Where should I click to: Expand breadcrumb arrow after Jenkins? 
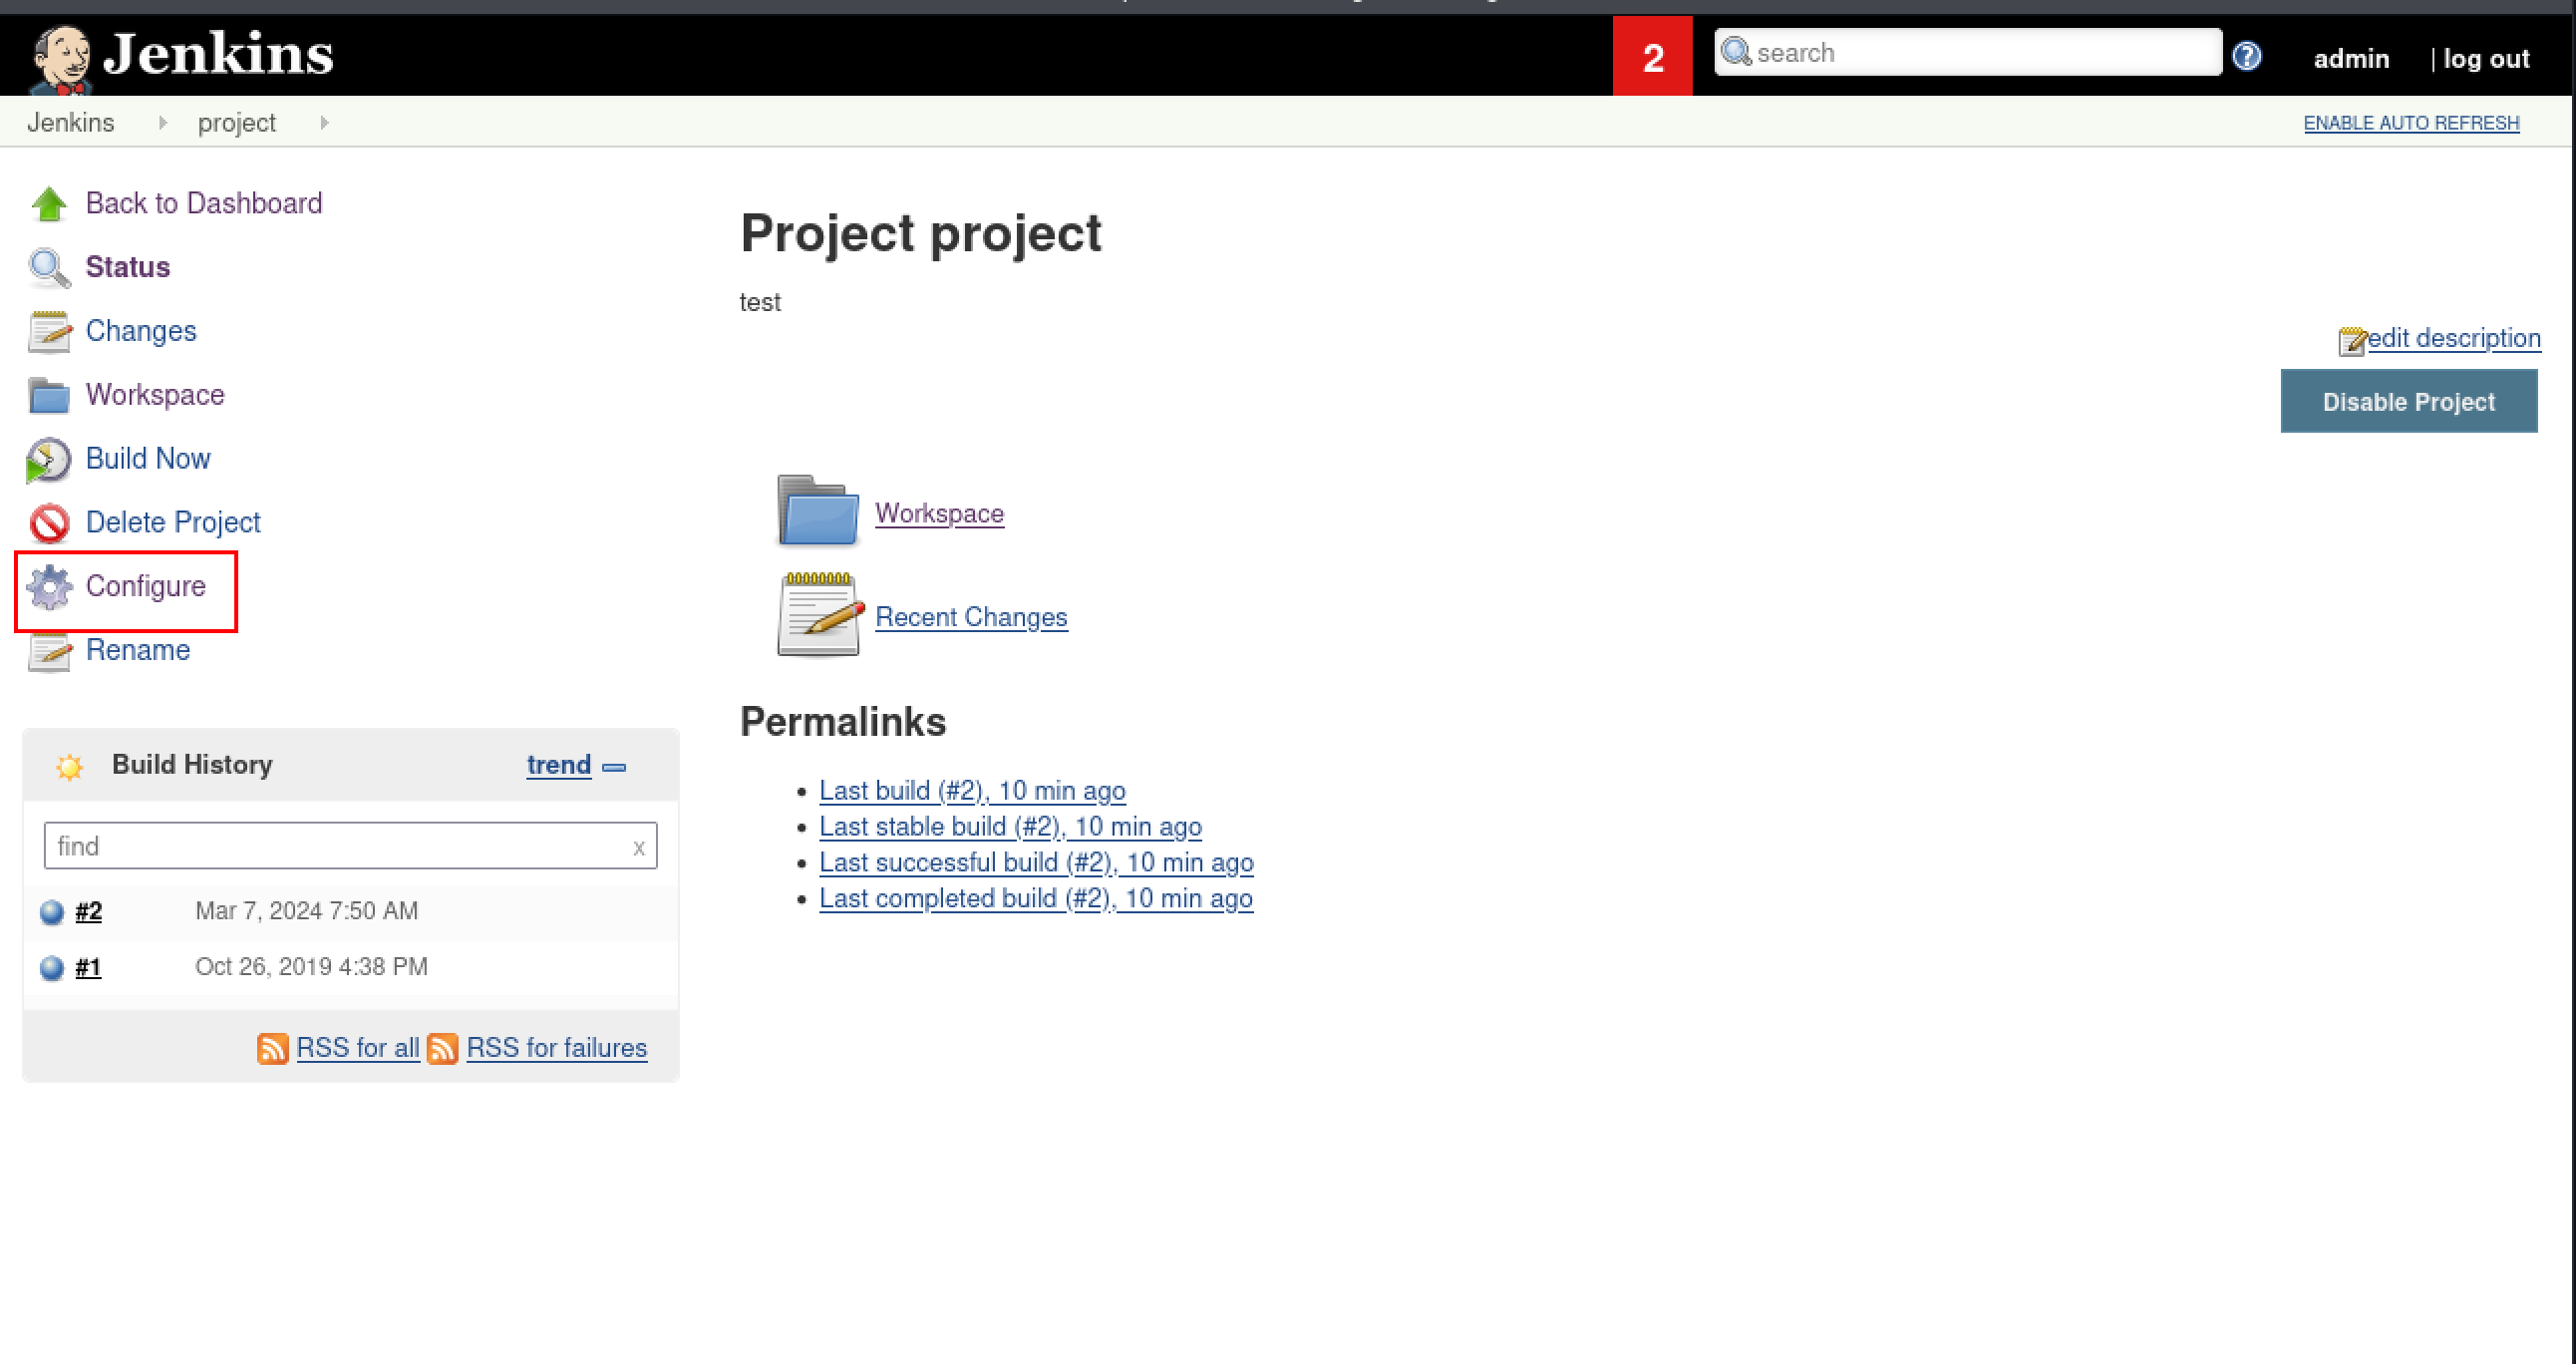[162, 123]
